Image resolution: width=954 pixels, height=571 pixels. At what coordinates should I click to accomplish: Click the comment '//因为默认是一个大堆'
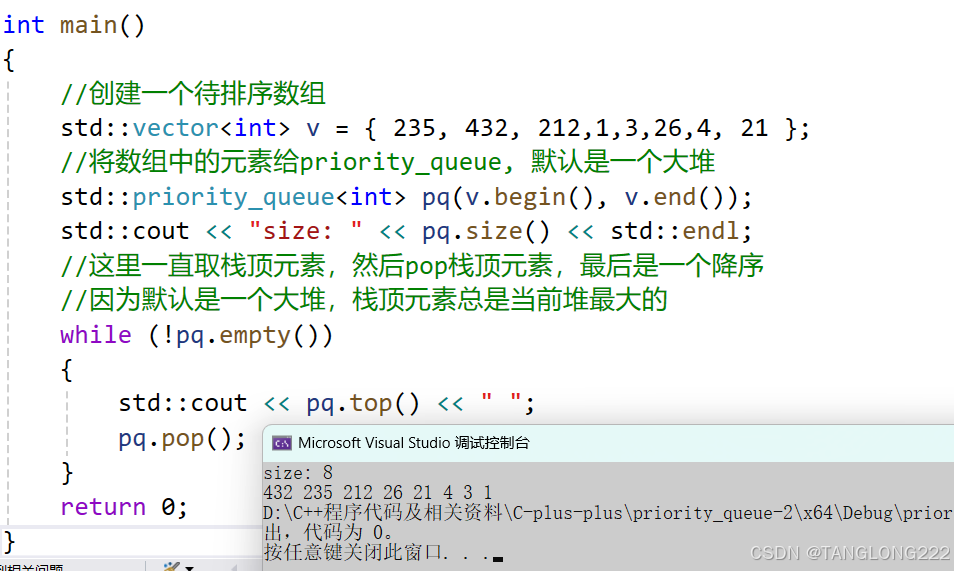click(x=364, y=300)
